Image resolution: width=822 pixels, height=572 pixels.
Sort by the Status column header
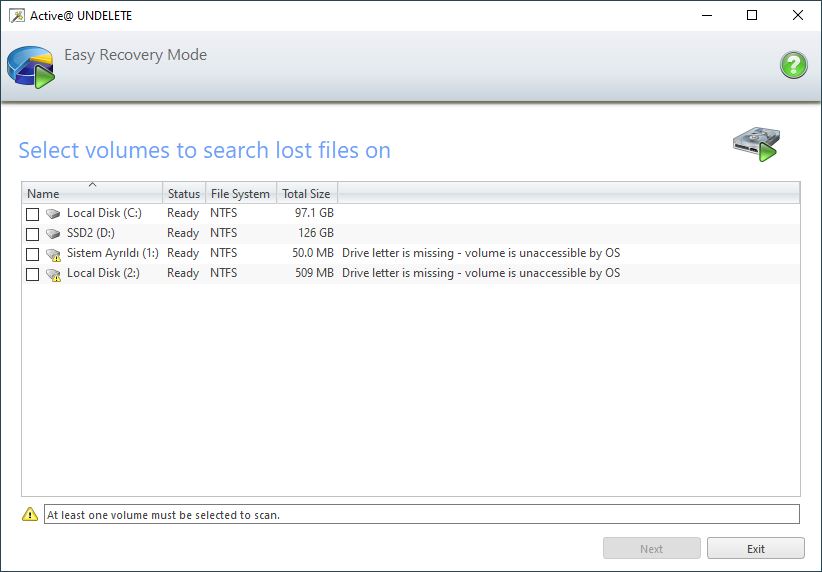pos(184,193)
